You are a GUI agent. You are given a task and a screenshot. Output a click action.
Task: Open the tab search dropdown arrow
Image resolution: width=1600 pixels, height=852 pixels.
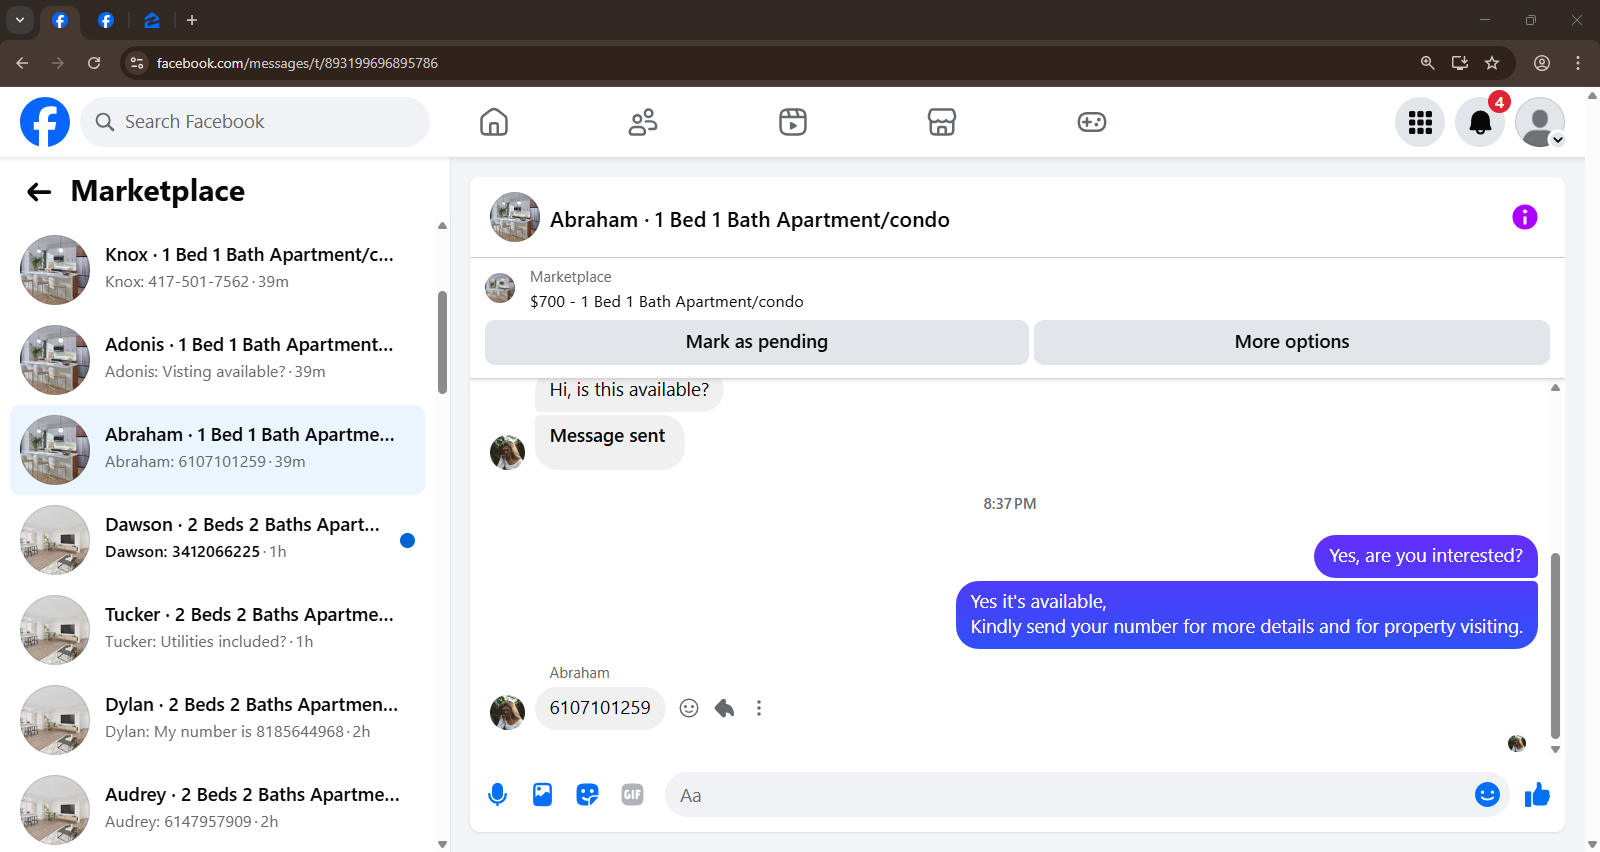[x=20, y=20]
